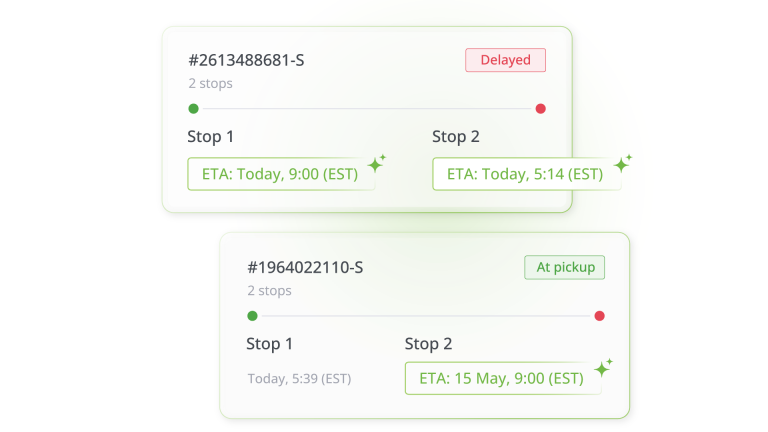Click Stop 2 label in Delayed shipment card

coord(455,137)
